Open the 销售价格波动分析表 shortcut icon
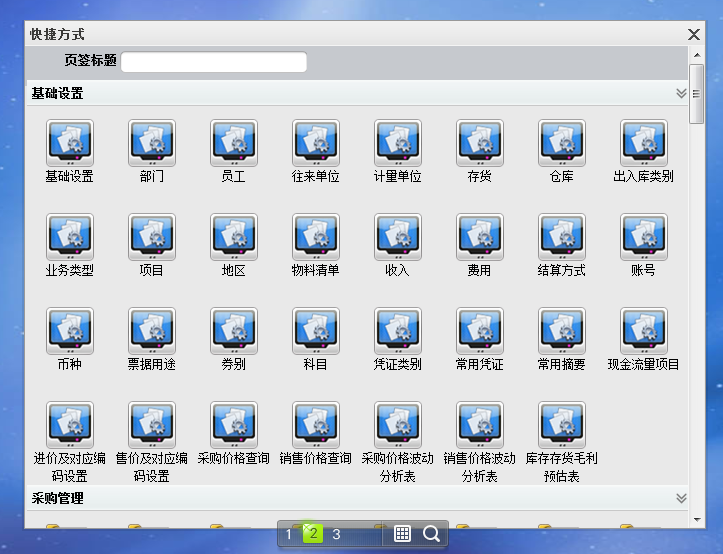 (x=480, y=425)
